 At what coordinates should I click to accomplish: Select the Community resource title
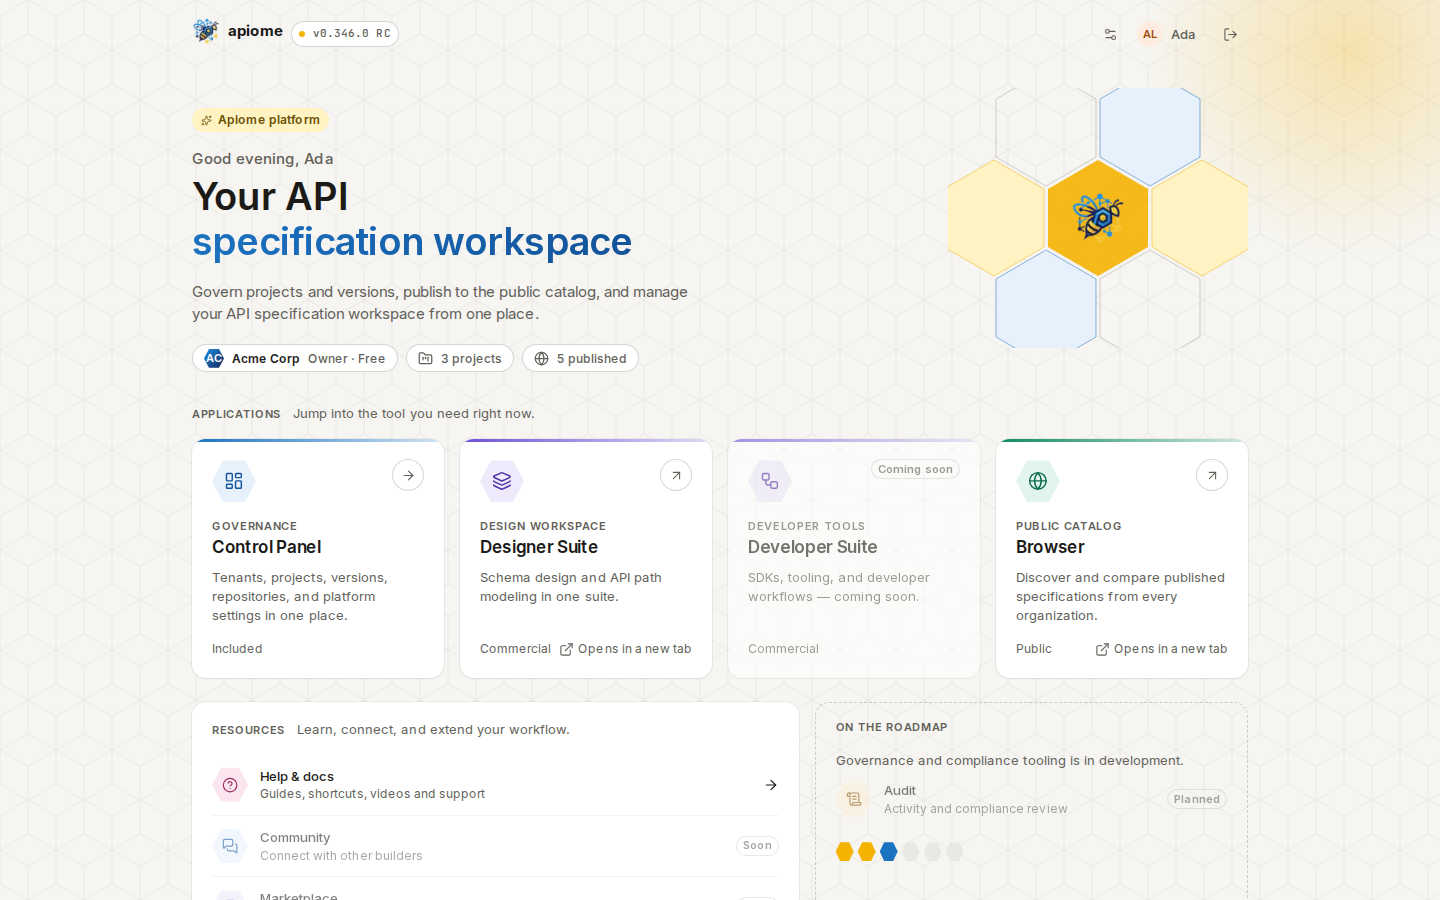point(295,838)
